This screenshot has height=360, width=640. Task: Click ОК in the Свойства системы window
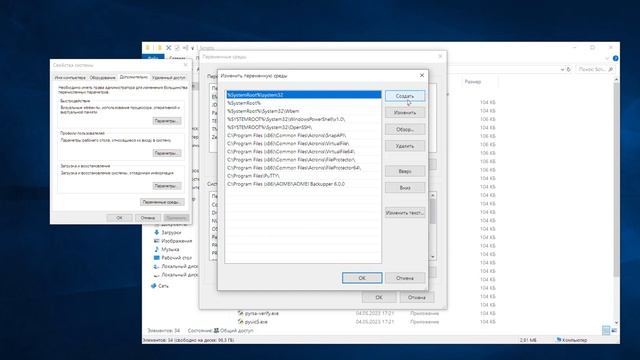pos(119,218)
